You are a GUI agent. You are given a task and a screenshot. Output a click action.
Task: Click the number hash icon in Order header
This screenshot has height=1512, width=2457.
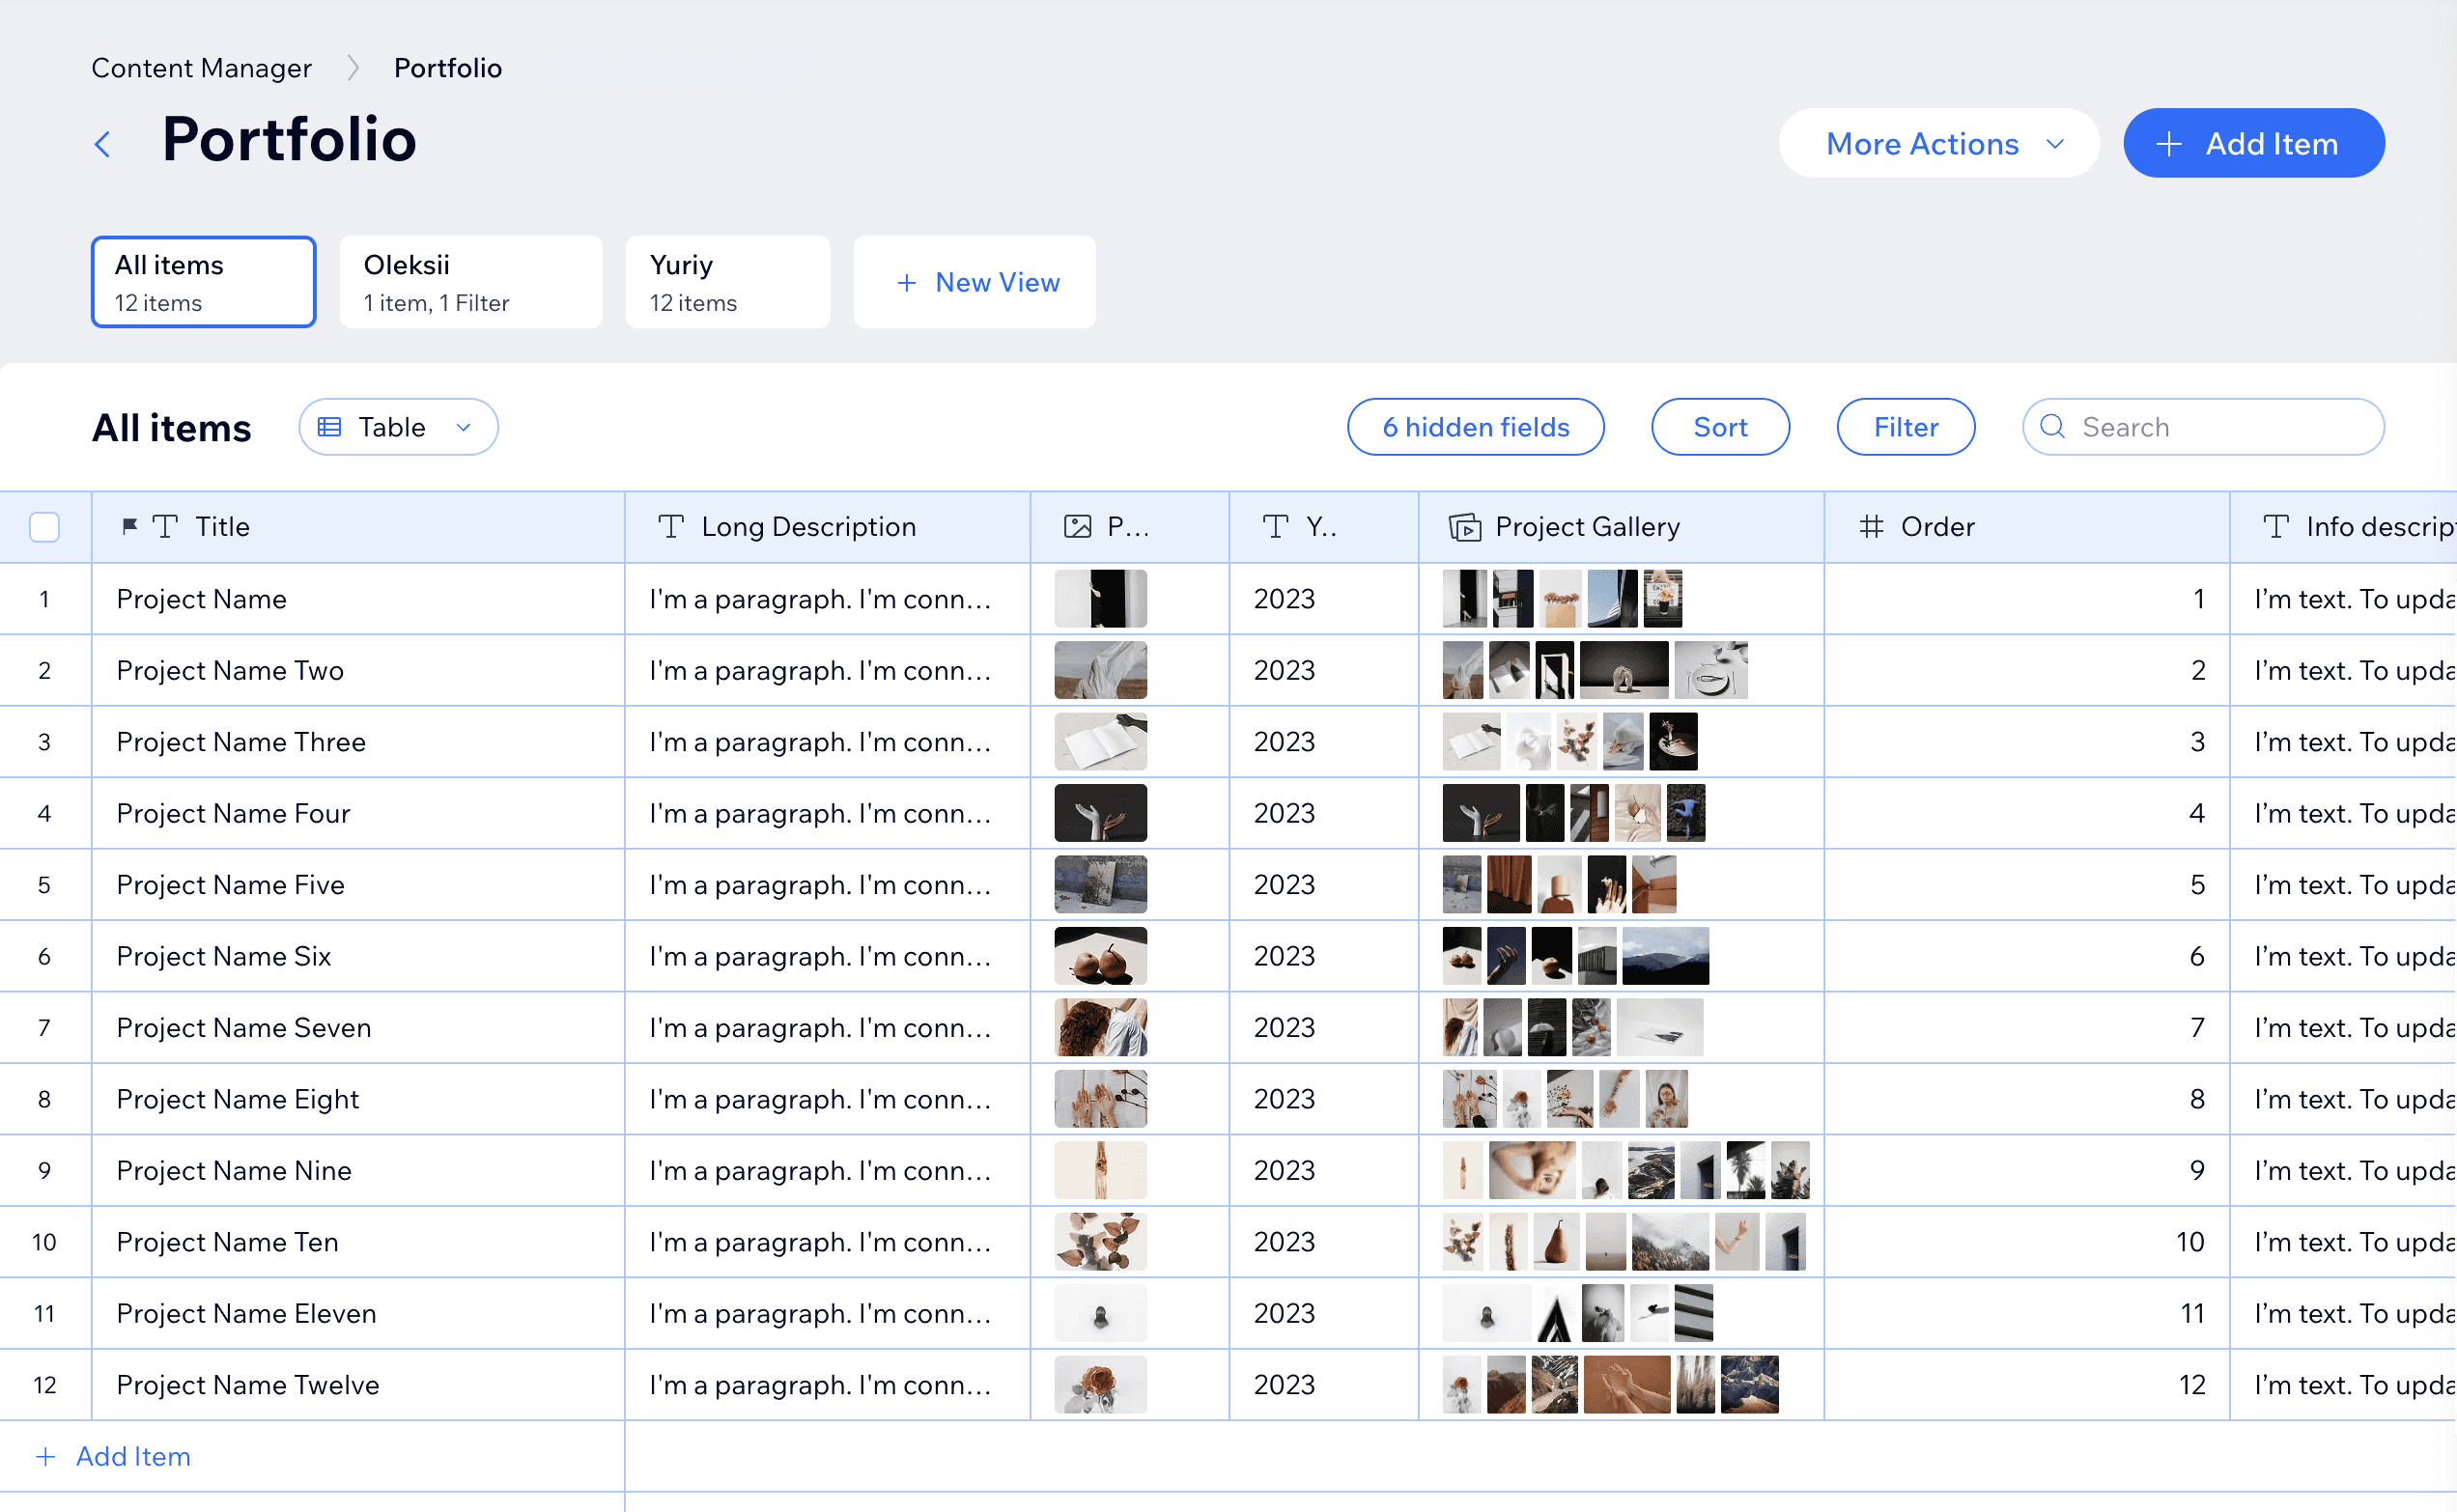point(1871,526)
